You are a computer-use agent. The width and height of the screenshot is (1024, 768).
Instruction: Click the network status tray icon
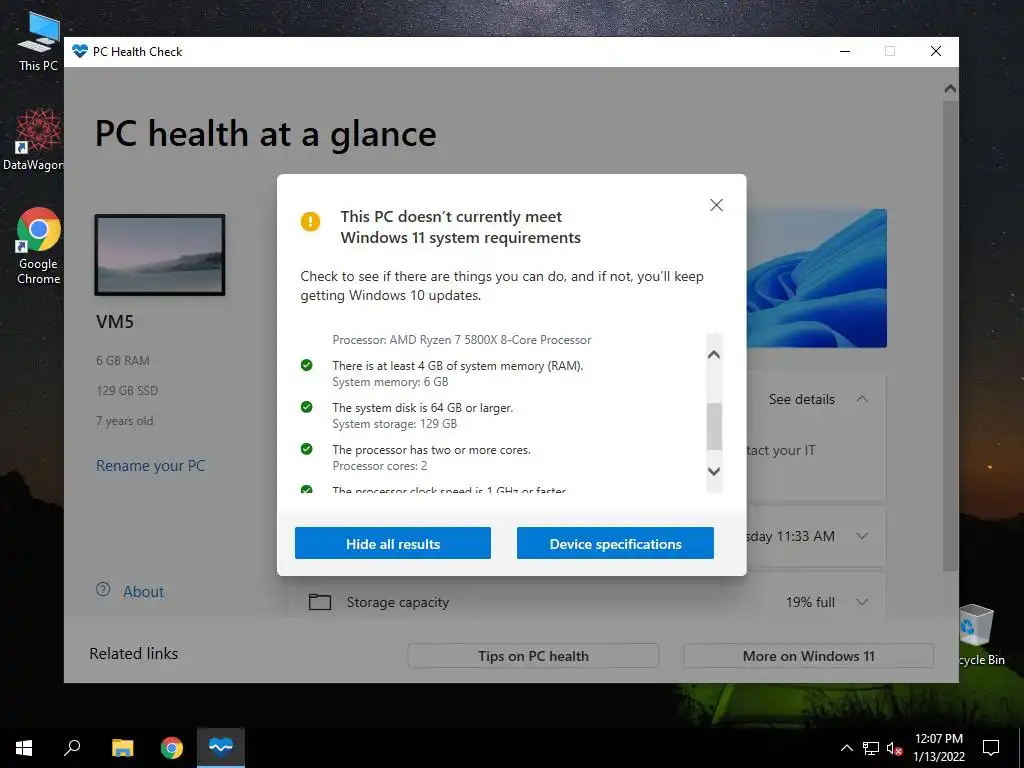pos(871,748)
